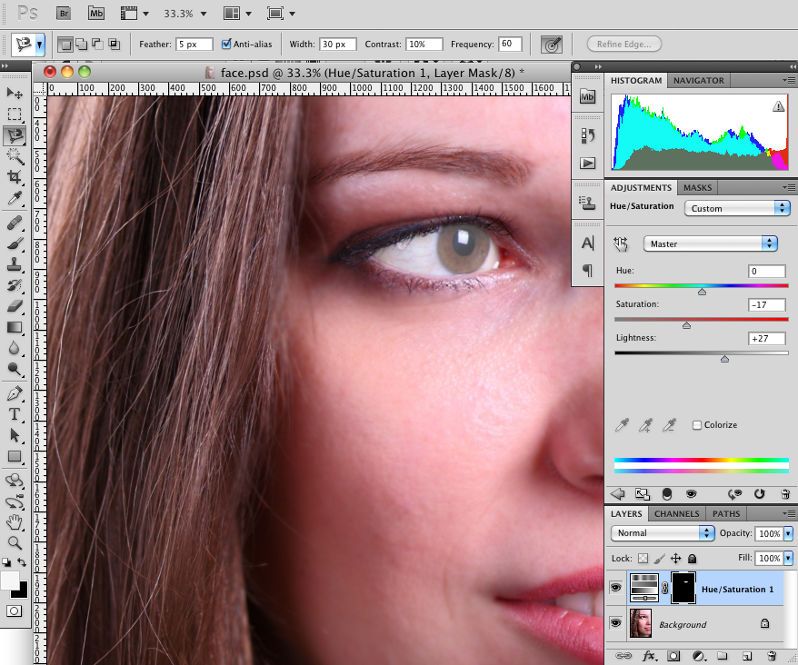Select the Move tool
Screen dimensions: 798x665
tap(15, 93)
